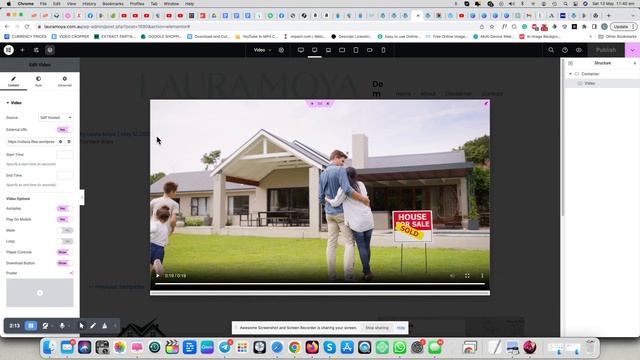640x360 pixels.
Task: Open the Elementor main menu logo
Action: (x=9, y=50)
